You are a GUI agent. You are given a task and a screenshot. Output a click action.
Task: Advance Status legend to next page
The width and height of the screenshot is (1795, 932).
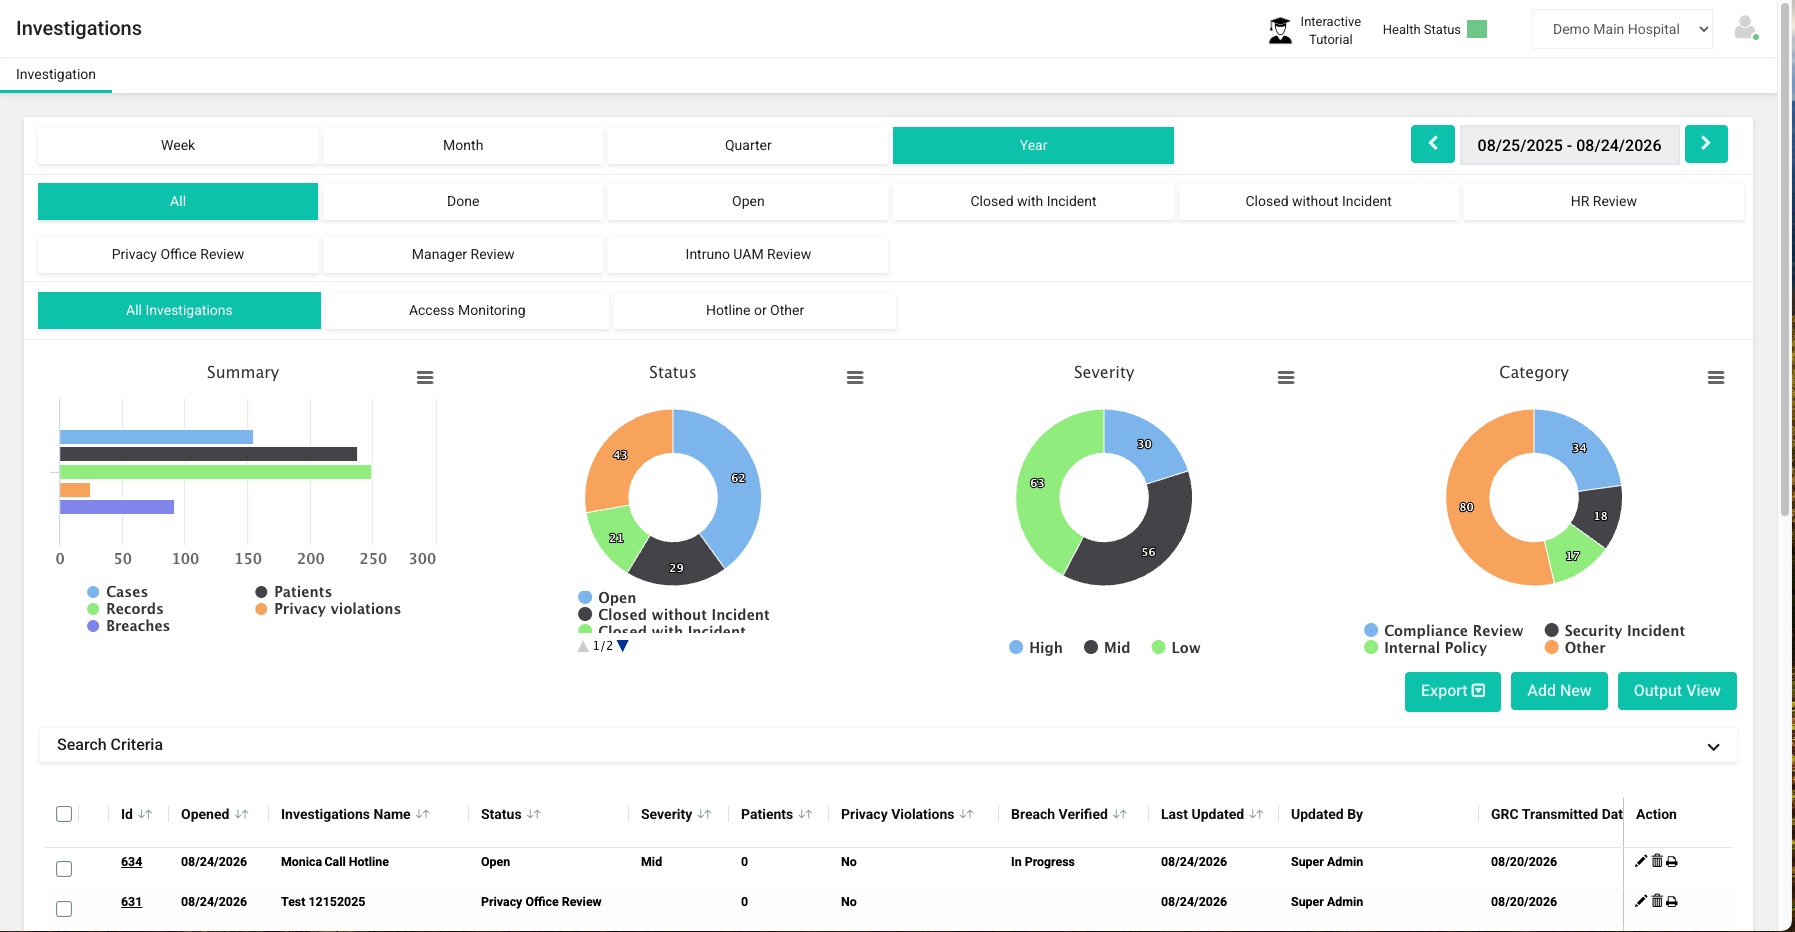click(x=623, y=646)
